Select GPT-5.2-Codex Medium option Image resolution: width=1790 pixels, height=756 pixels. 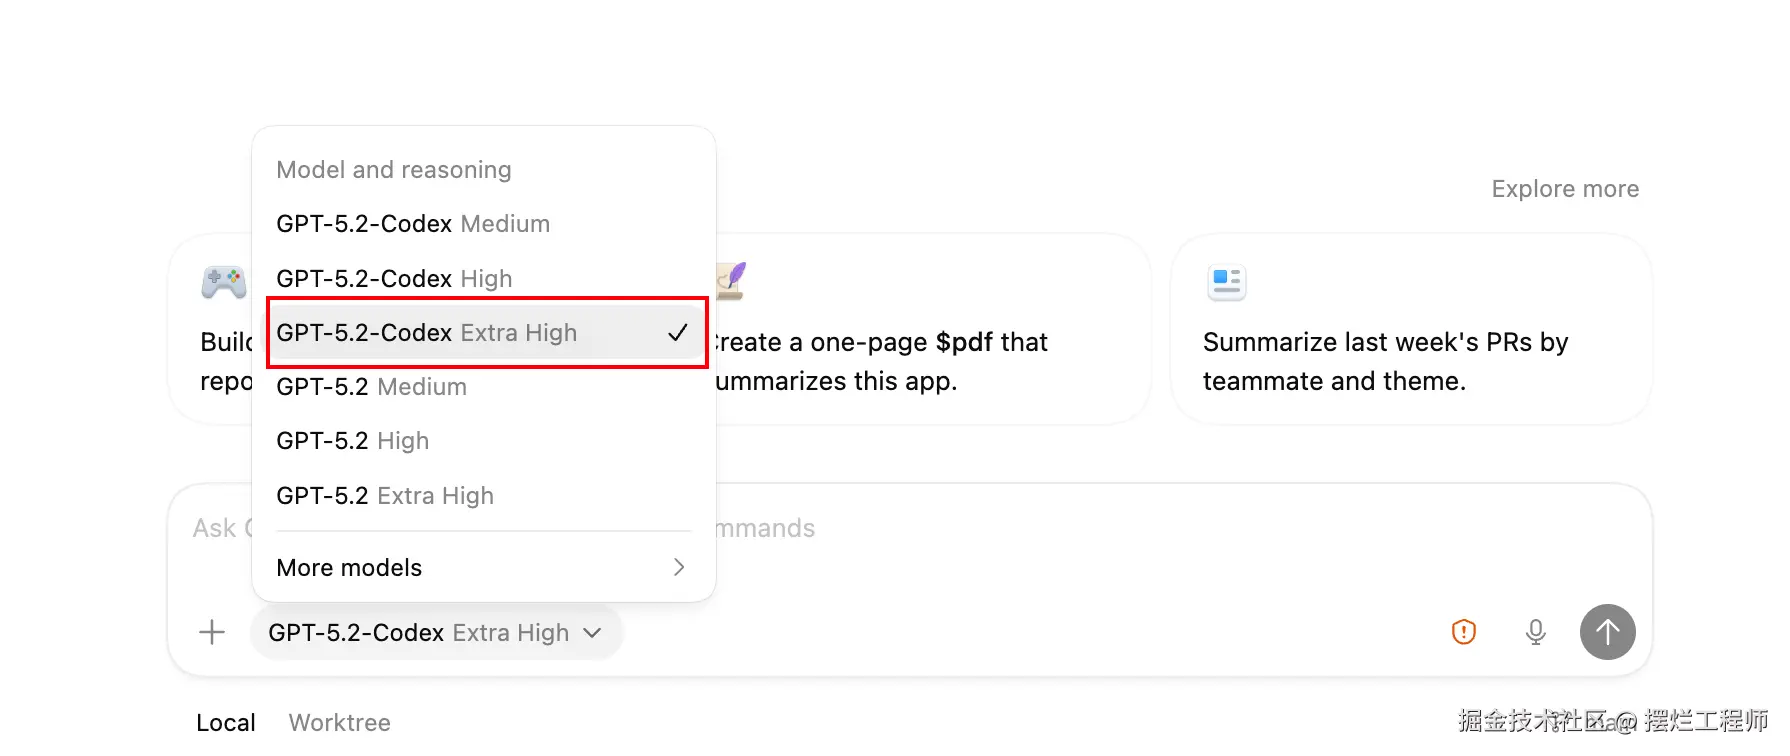tap(413, 224)
